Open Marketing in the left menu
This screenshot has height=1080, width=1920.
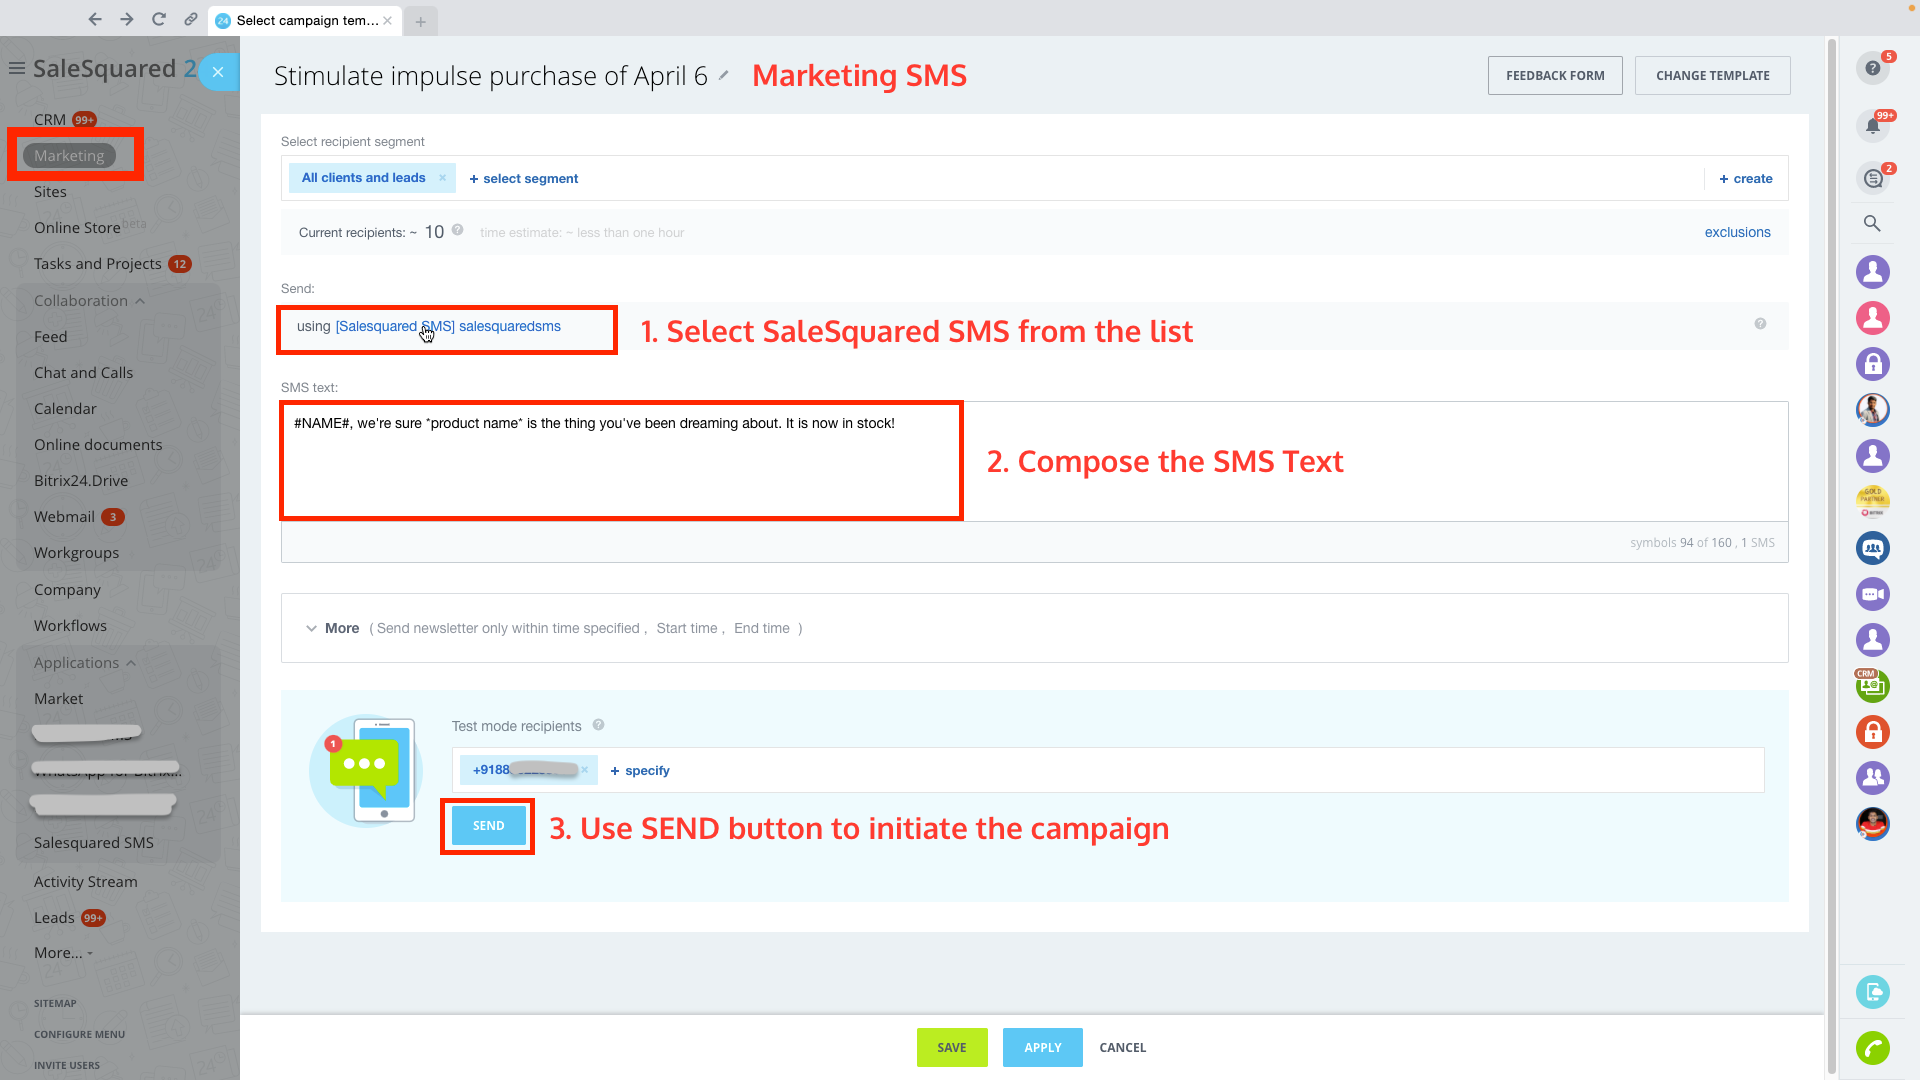pyautogui.click(x=69, y=156)
